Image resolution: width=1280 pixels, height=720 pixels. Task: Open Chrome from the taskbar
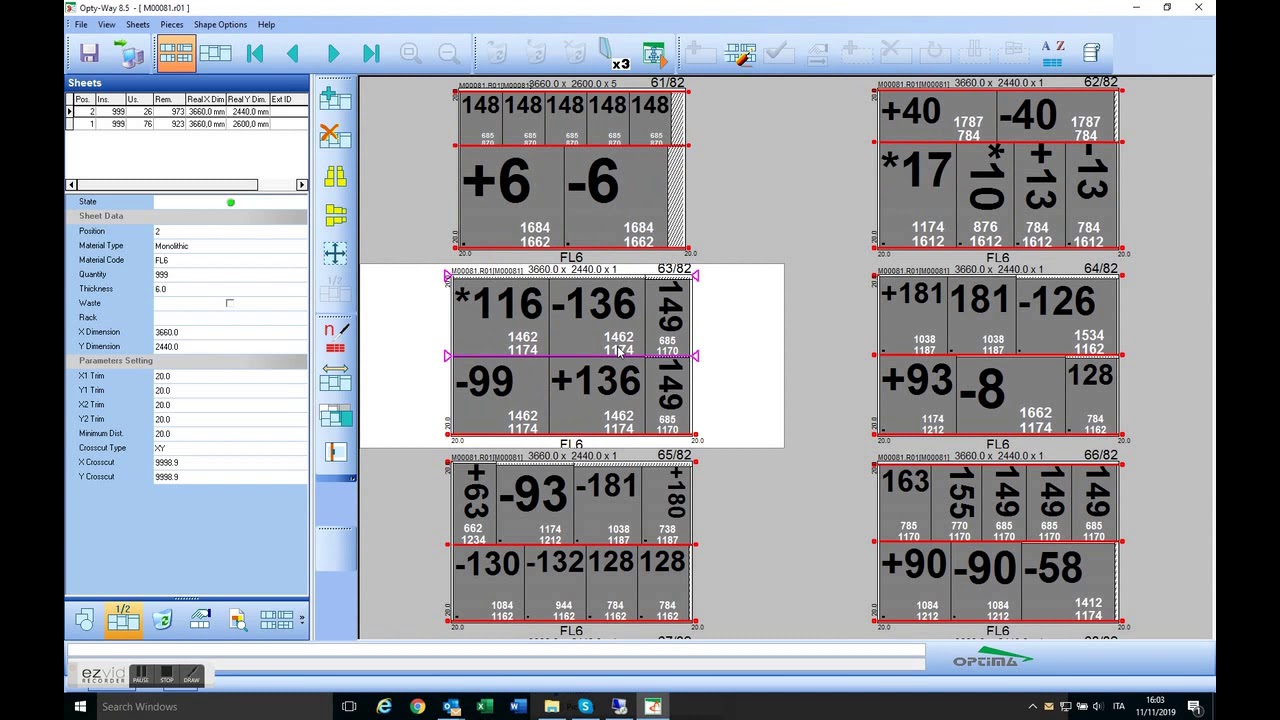pyautogui.click(x=417, y=707)
